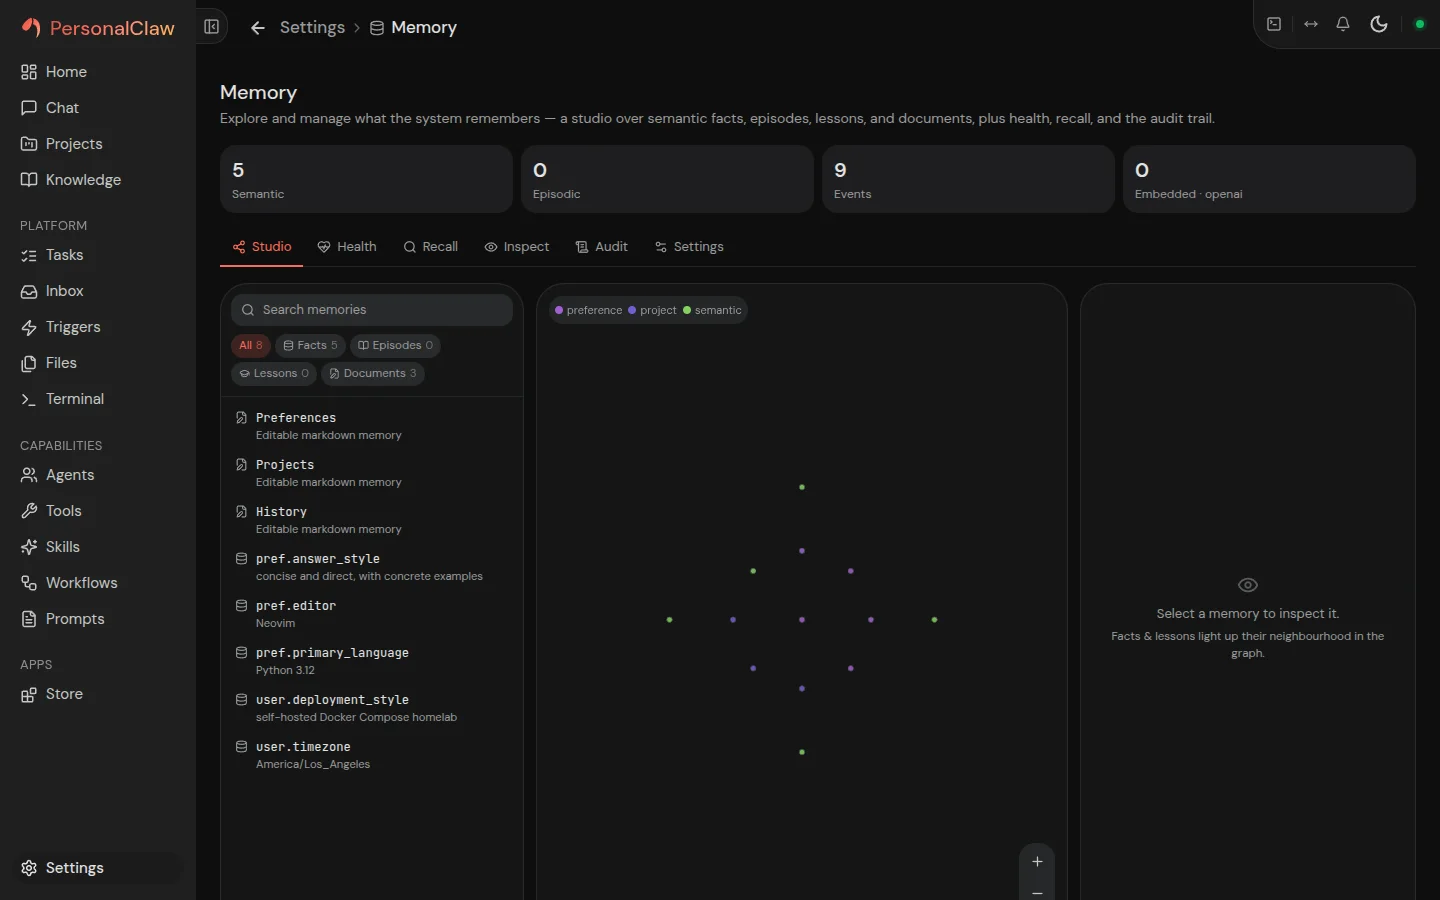Screen dimensions: 1440x900
Task: Filter by Episodes 0
Action: pyautogui.click(x=395, y=345)
